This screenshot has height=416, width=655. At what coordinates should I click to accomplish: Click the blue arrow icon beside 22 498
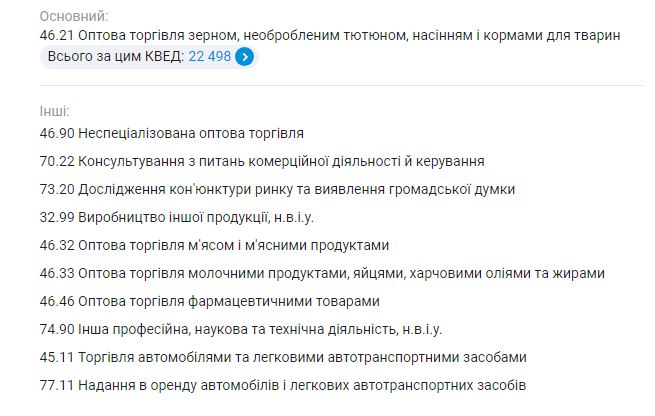pos(245,57)
